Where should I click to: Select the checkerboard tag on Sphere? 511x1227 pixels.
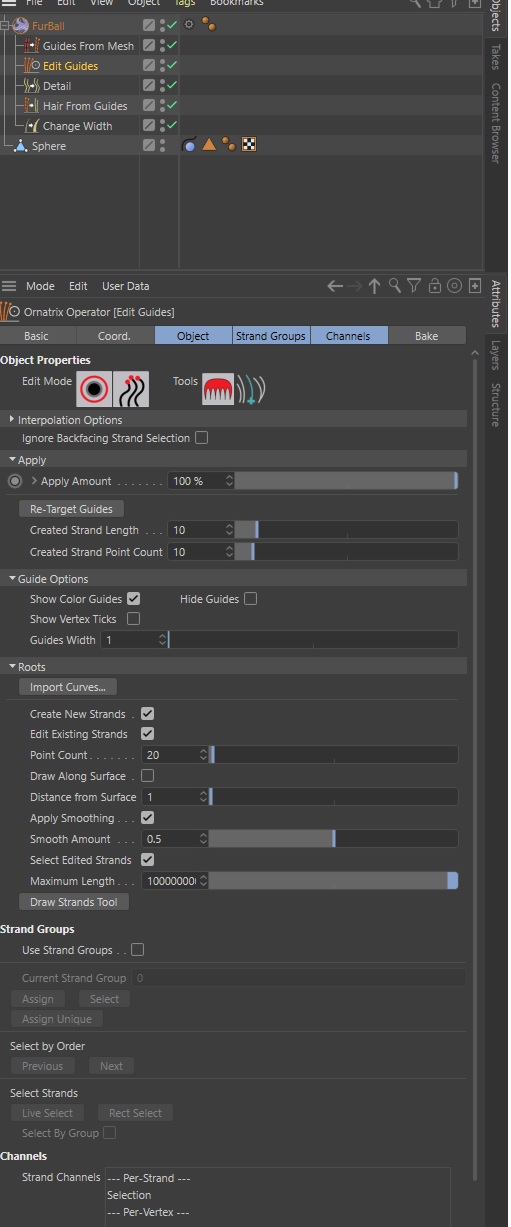pyautogui.click(x=249, y=145)
